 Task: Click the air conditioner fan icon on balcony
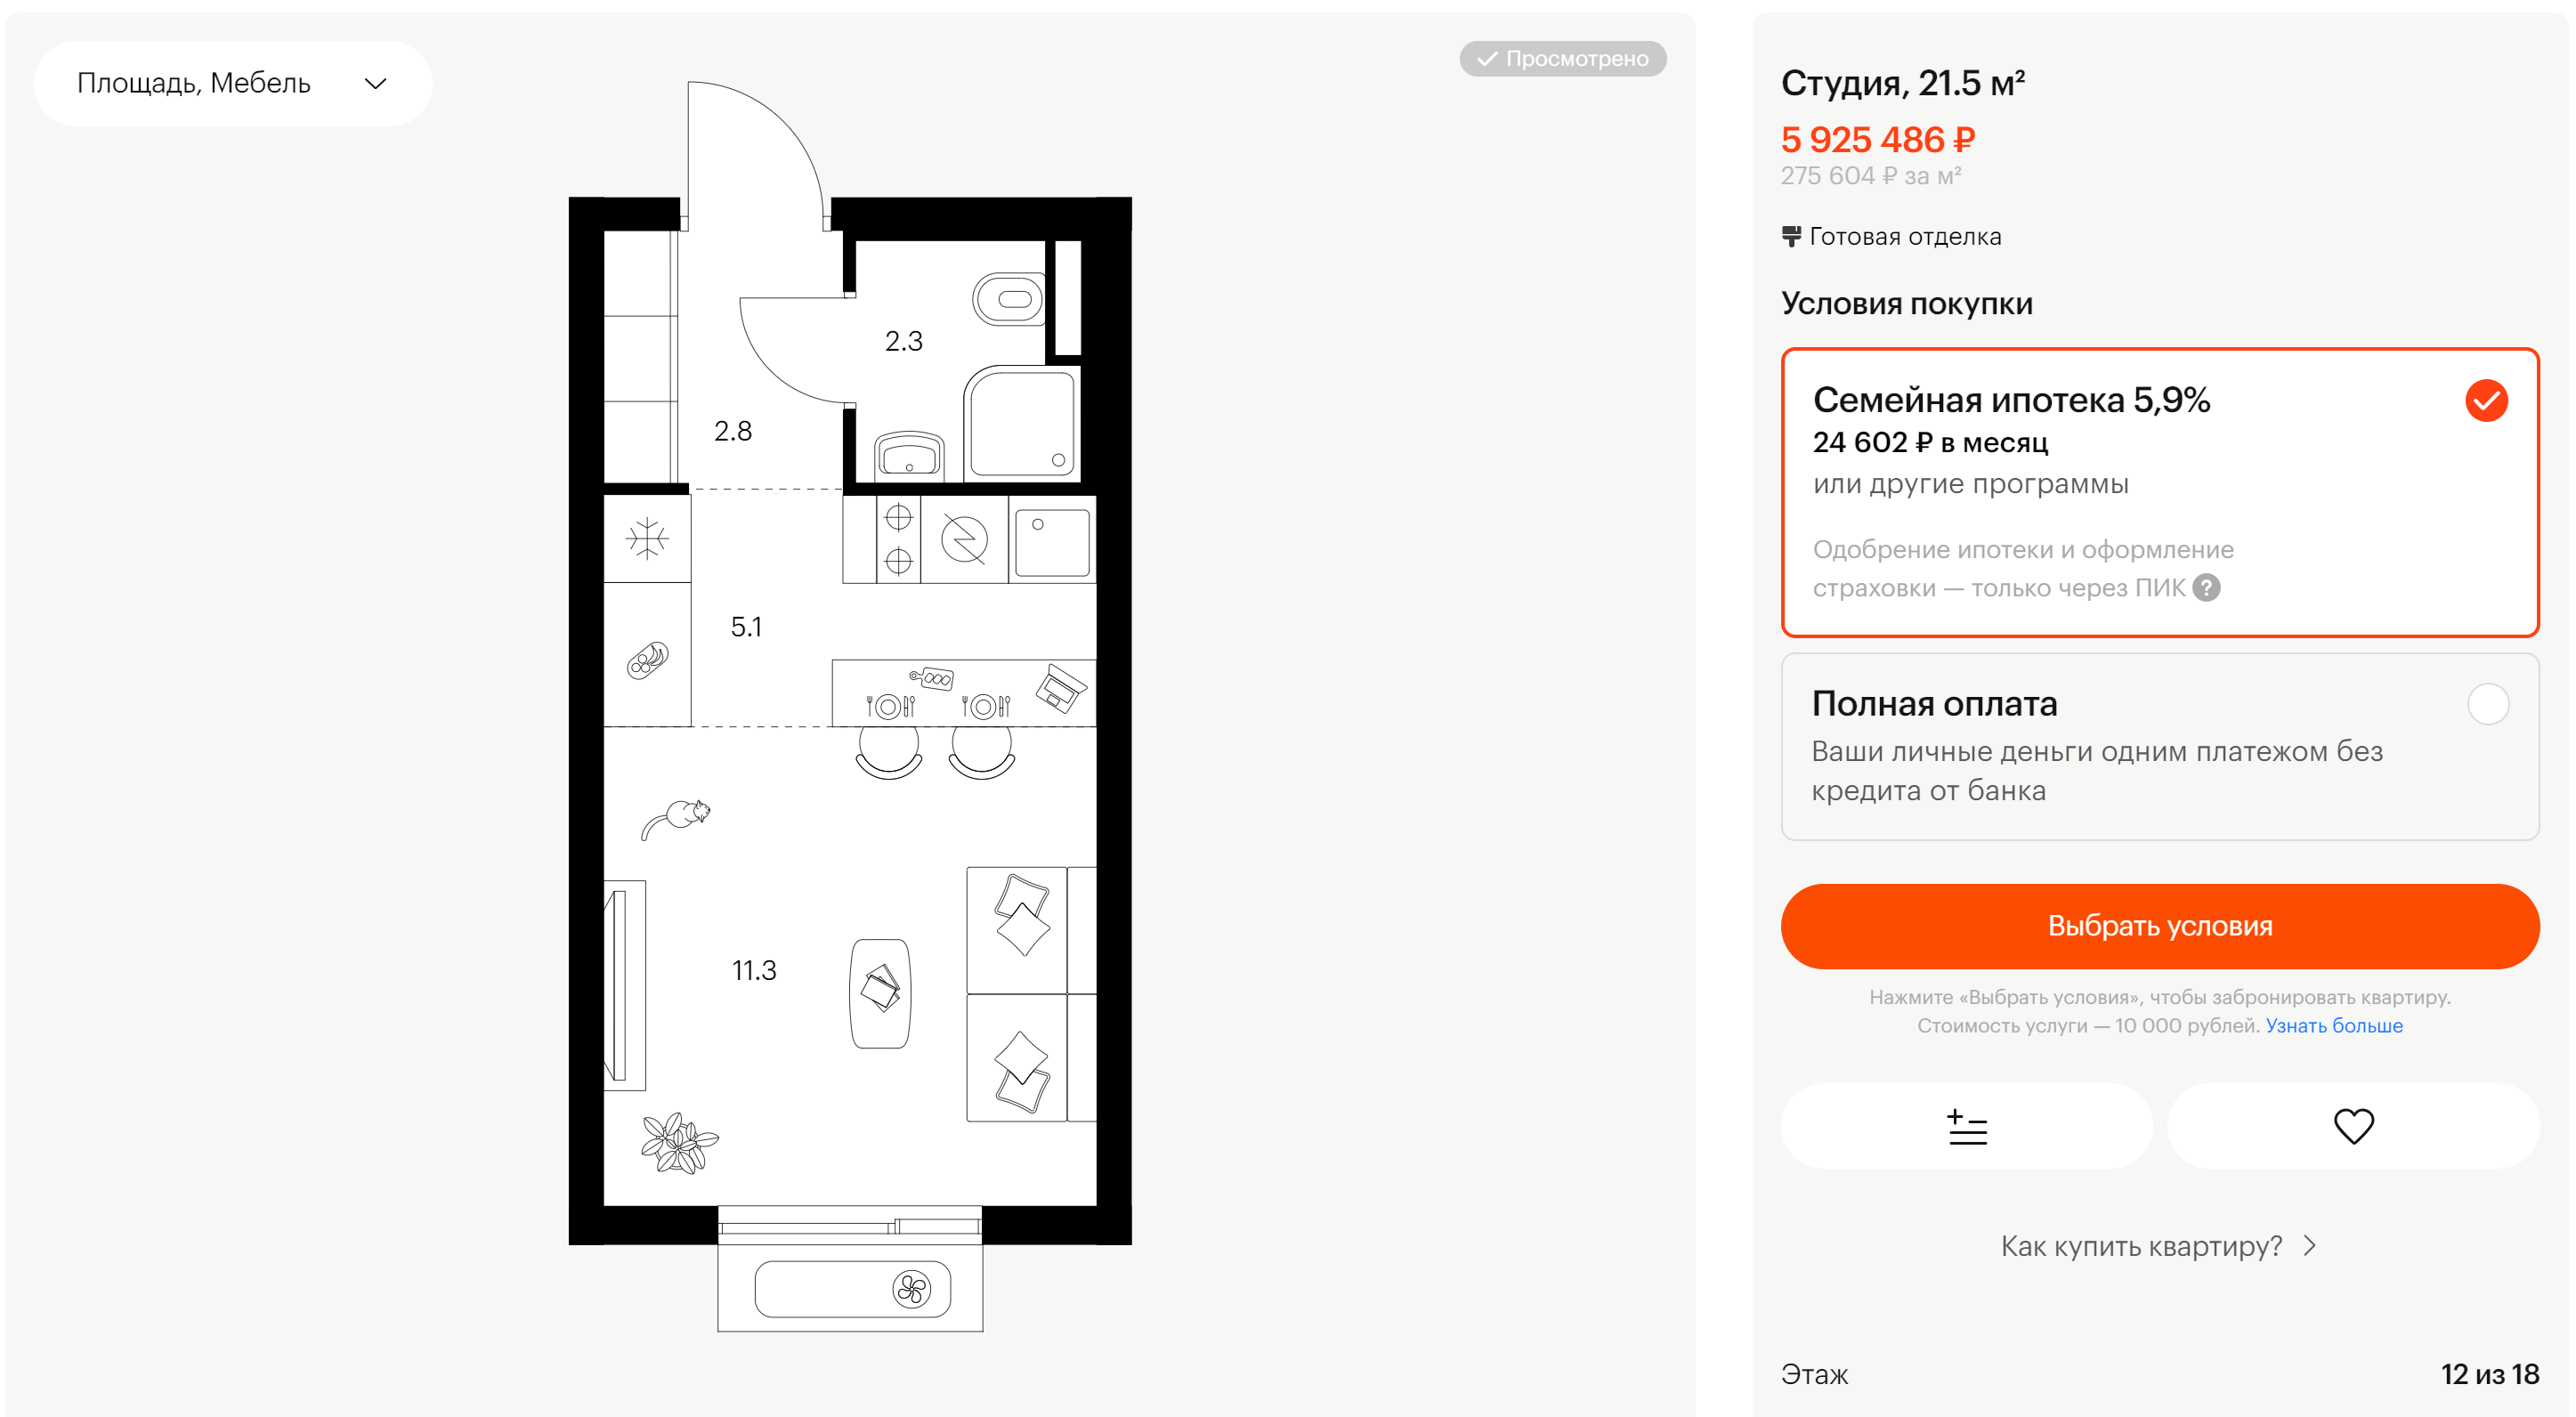(x=911, y=1289)
